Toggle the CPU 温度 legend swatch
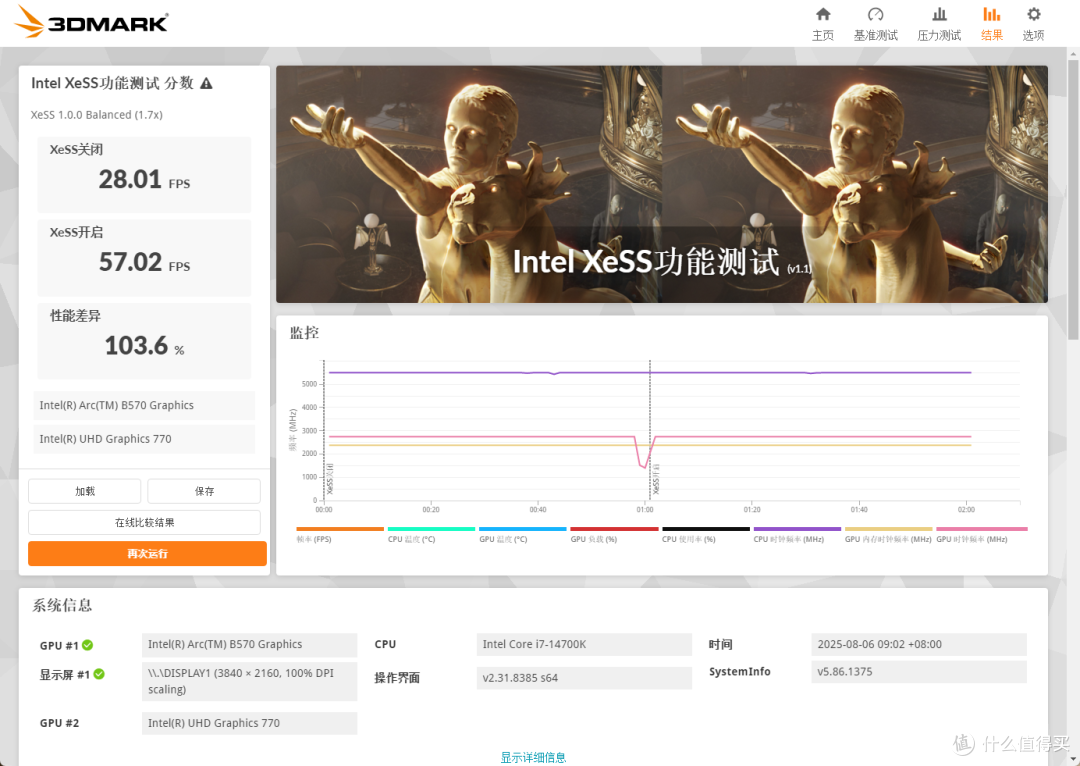This screenshot has height=766, width=1080. click(x=431, y=529)
